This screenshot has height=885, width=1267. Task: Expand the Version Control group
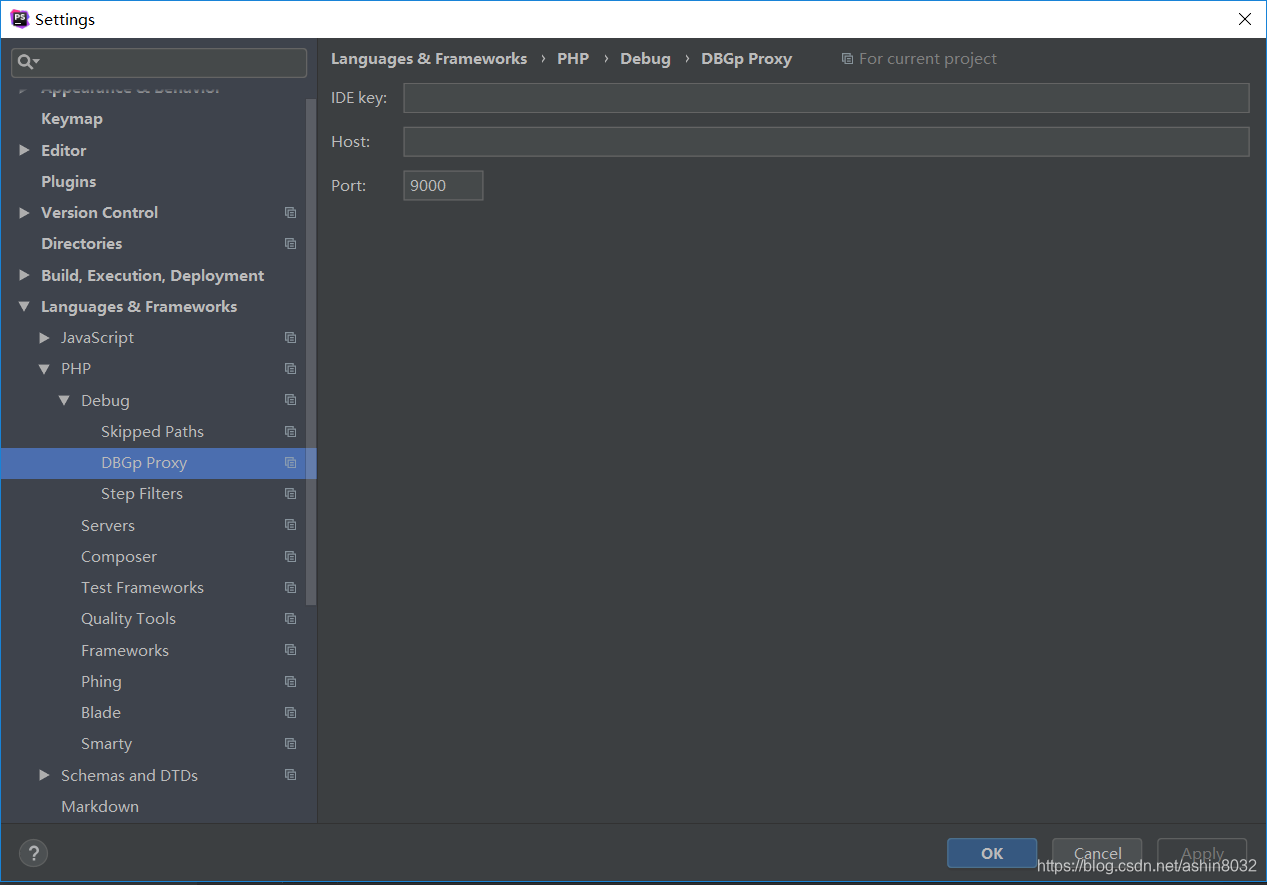coord(24,213)
